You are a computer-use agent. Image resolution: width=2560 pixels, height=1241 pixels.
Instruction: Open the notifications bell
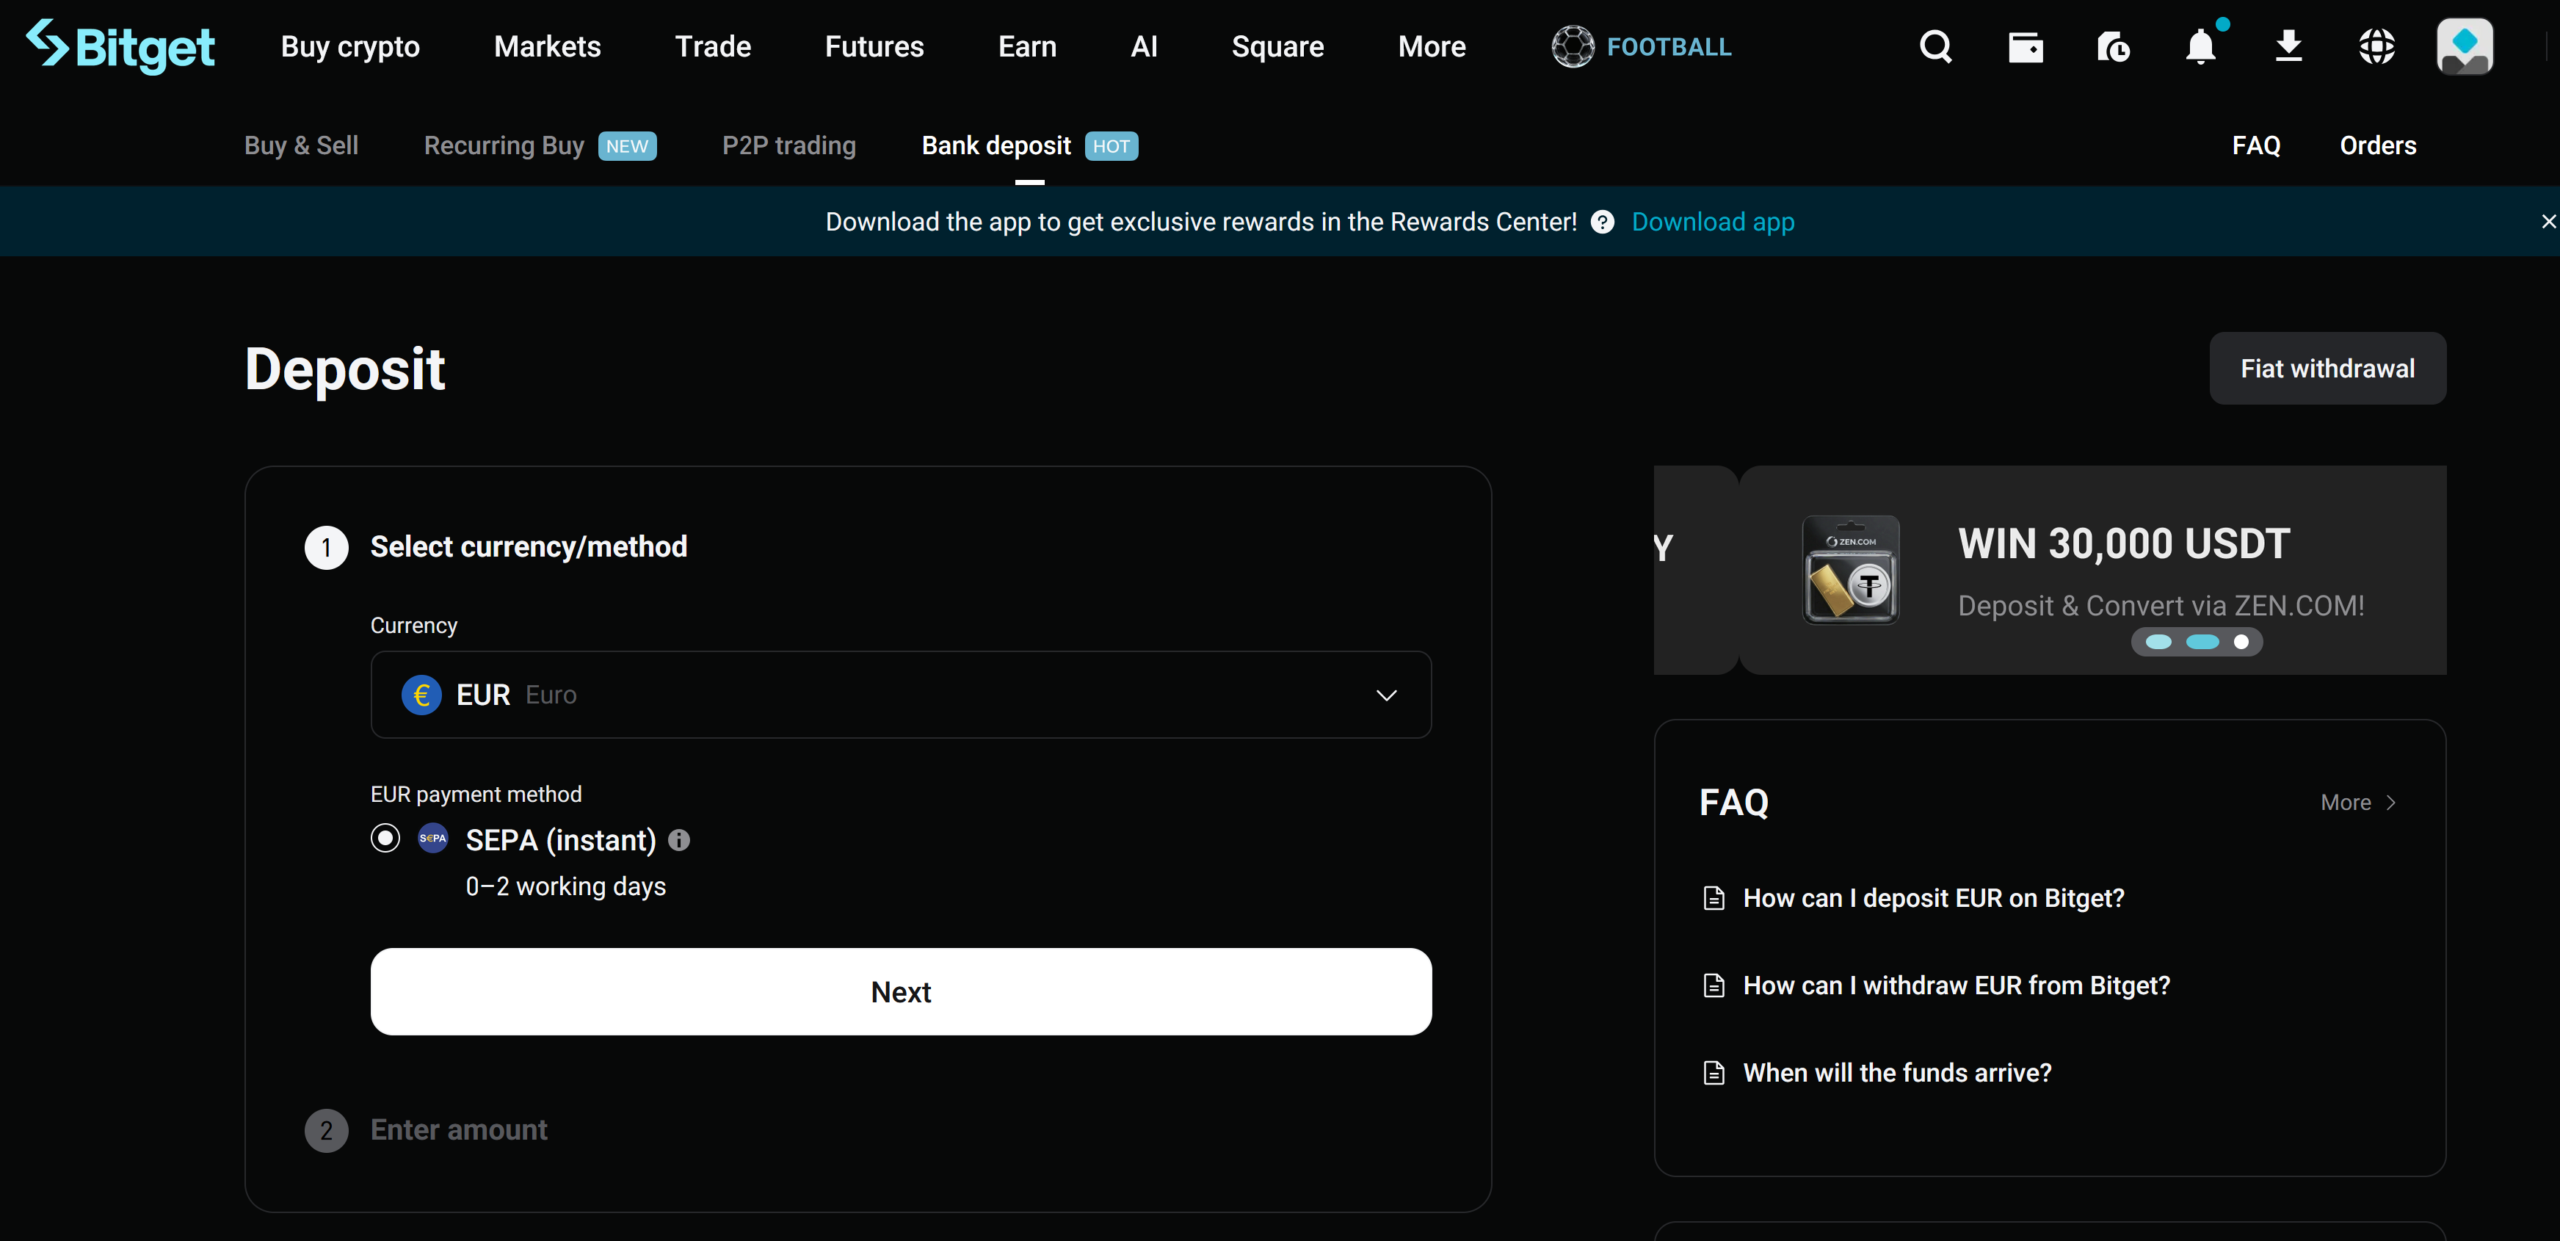pyautogui.click(x=2201, y=47)
